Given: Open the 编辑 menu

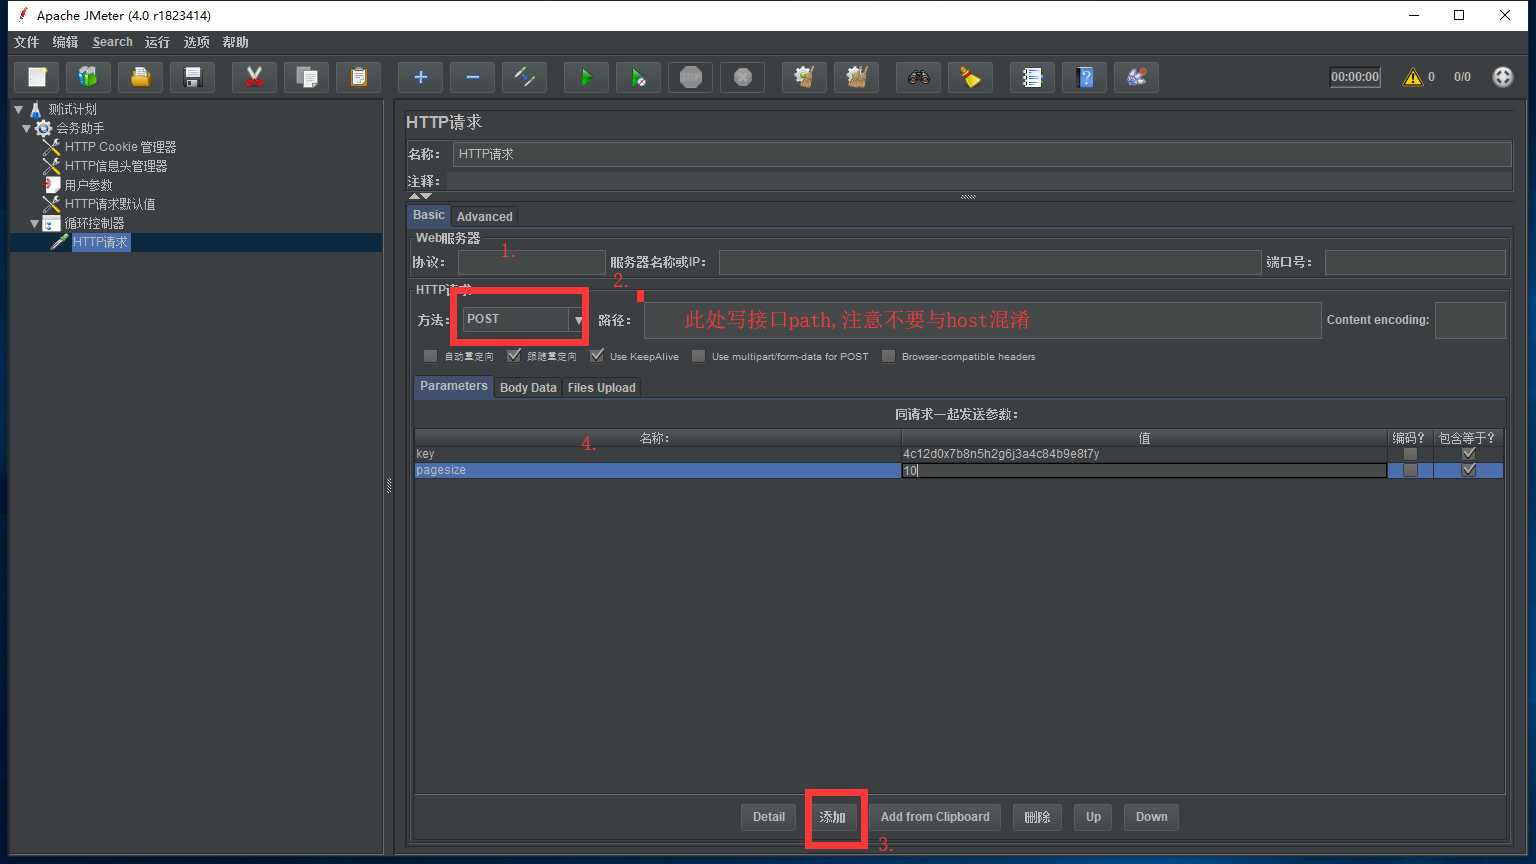Looking at the screenshot, I should [x=65, y=42].
